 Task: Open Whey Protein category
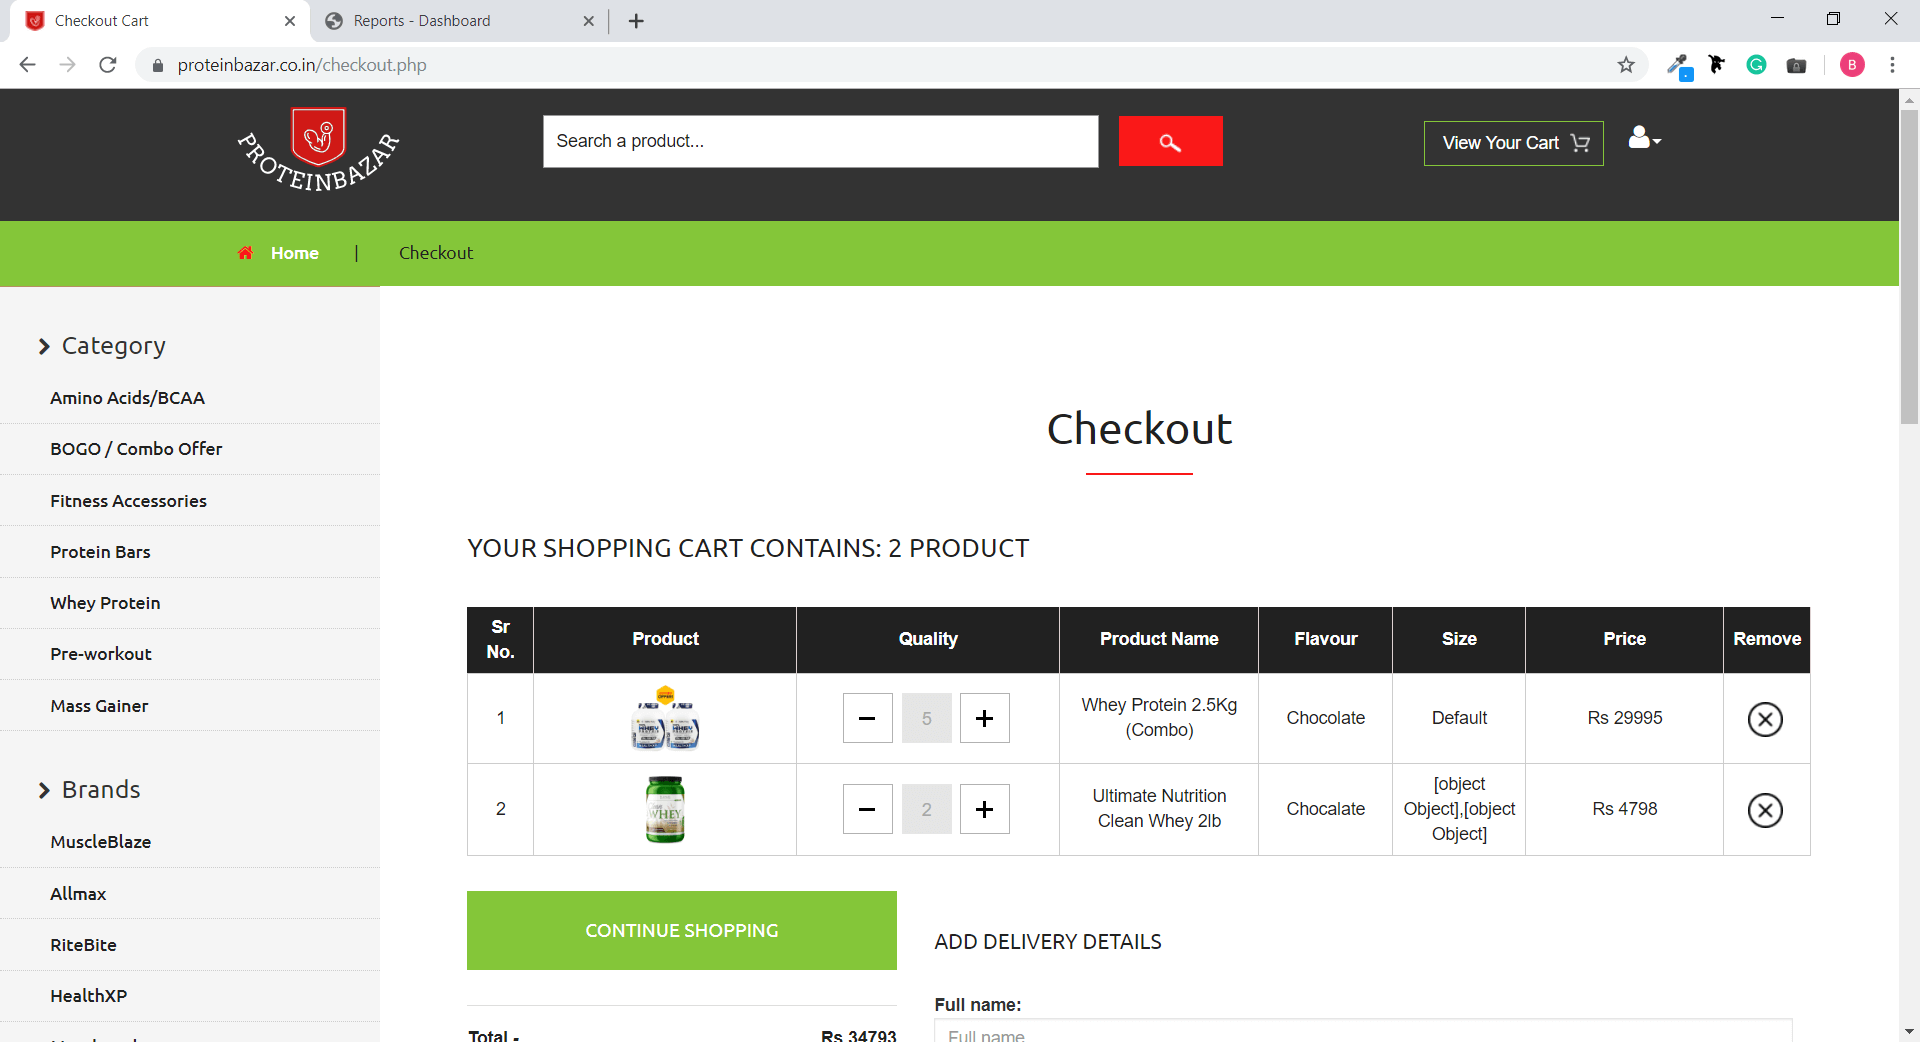tap(105, 603)
